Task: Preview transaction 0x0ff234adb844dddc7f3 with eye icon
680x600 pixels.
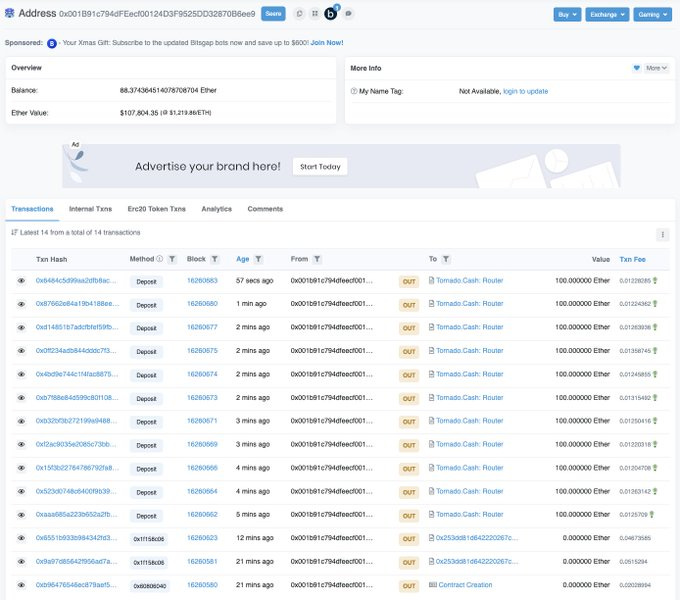Action: click(x=21, y=351)
